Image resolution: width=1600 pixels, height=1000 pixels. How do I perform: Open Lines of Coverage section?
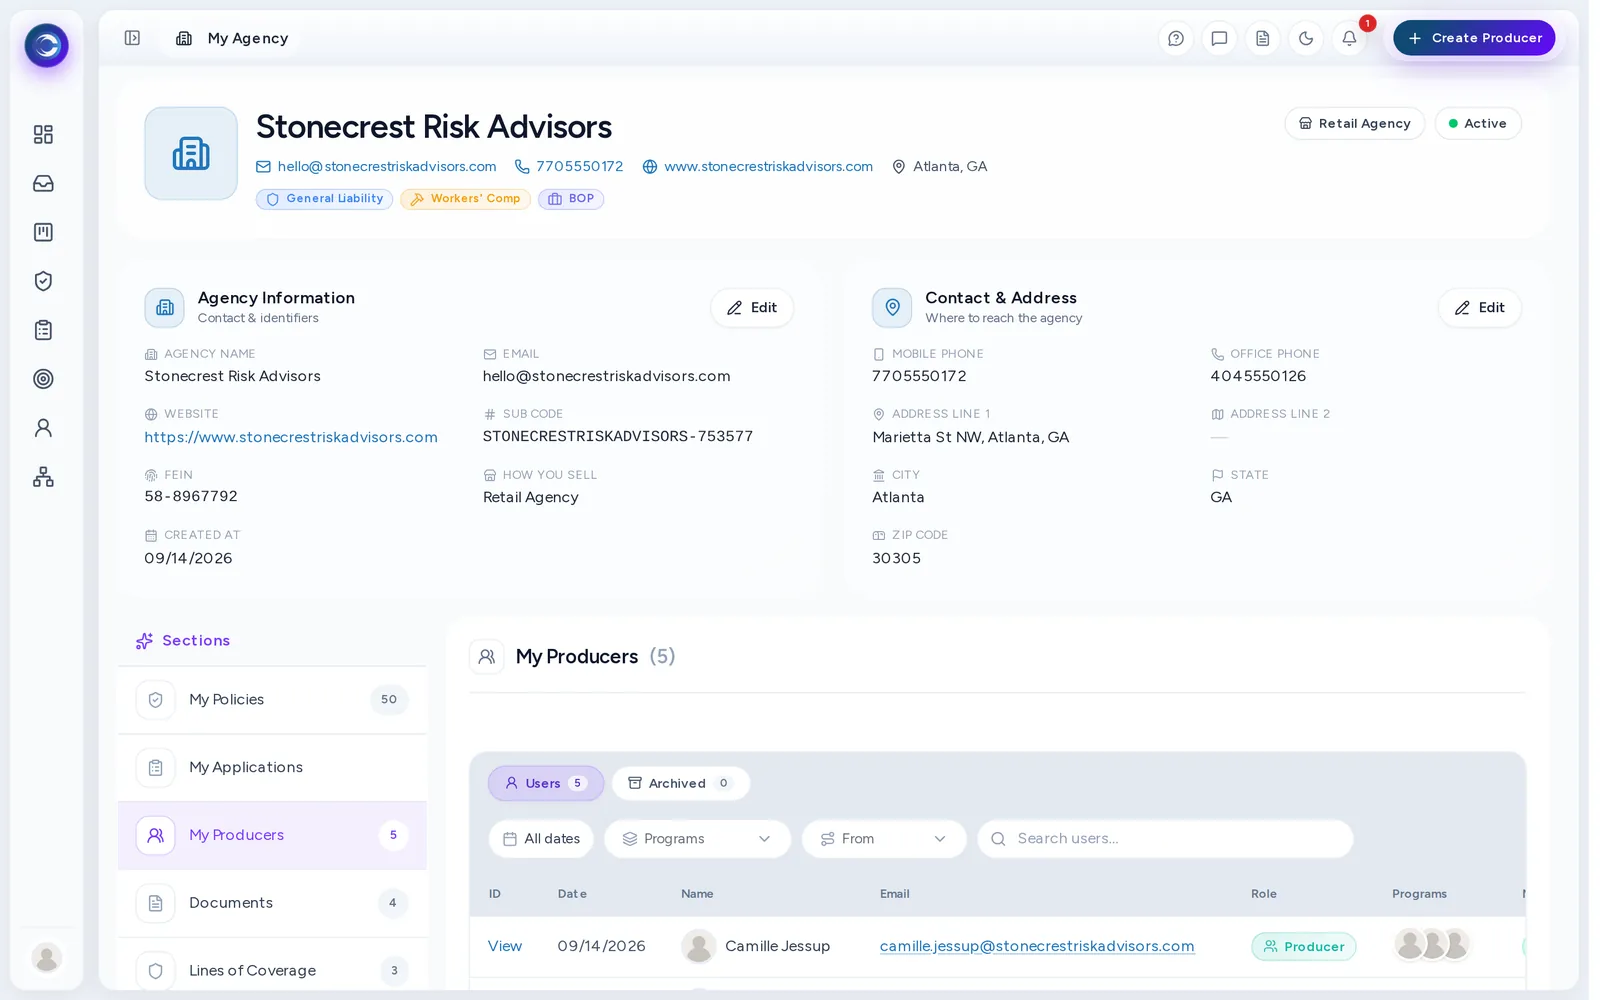272,970
